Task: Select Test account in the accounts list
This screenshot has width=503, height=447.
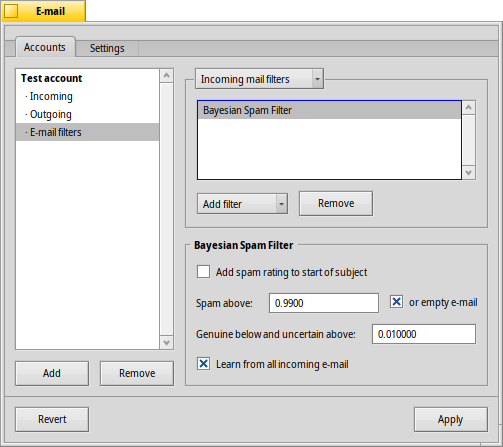Action: [51, 78]
